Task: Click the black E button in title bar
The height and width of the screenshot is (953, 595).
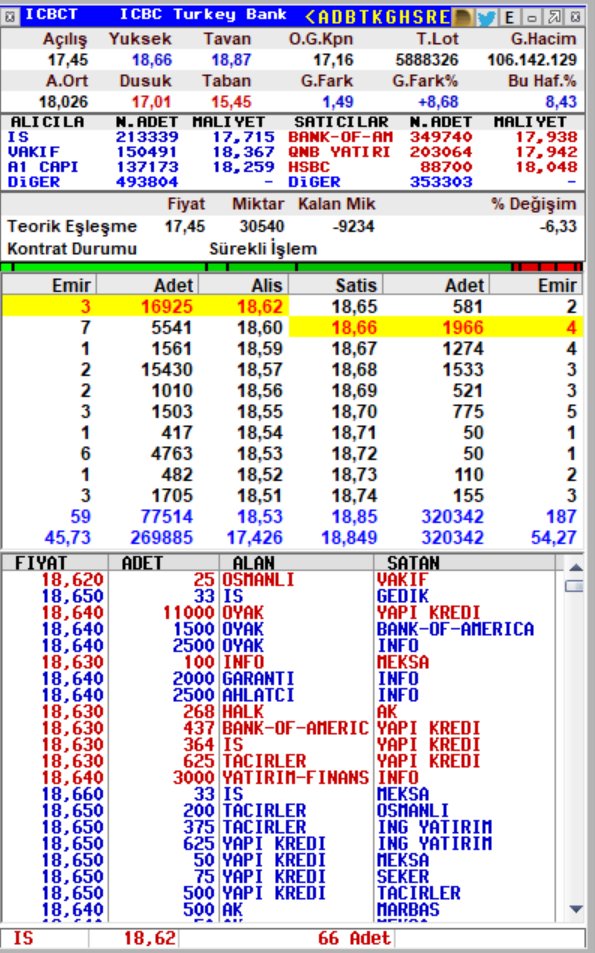Action: [510, 17]
